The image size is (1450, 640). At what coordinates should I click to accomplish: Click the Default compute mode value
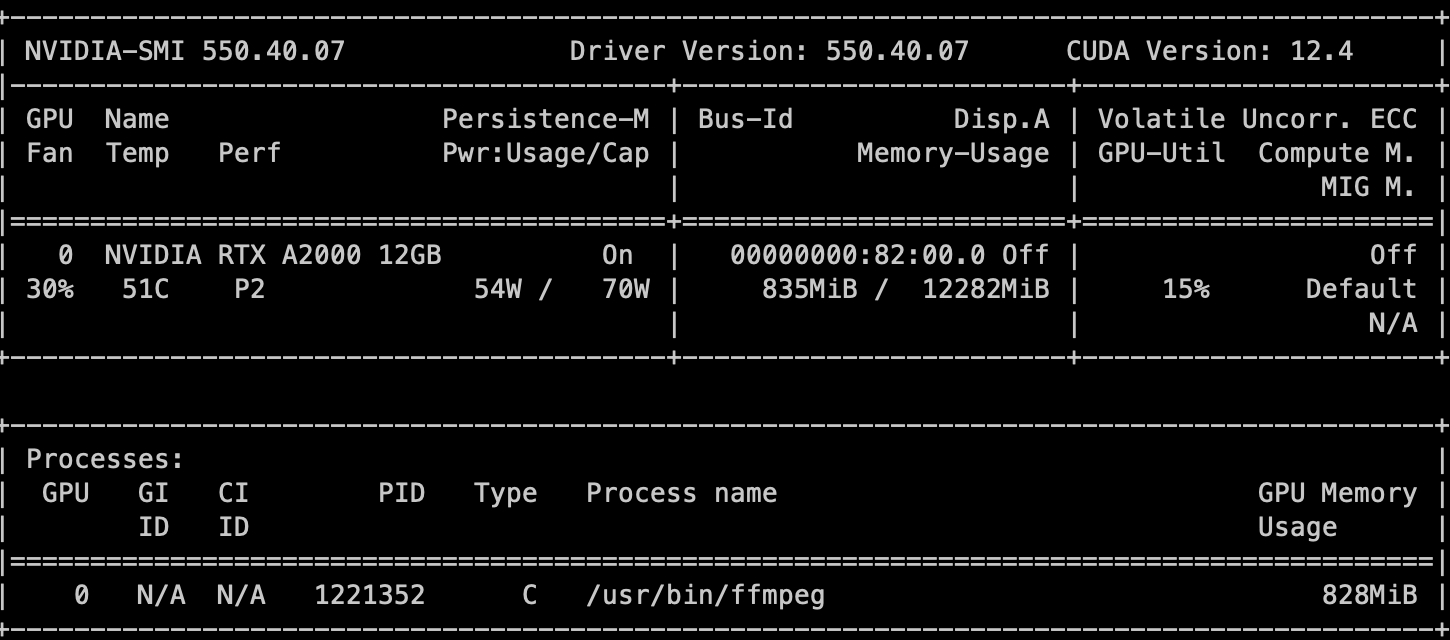coord(1361,289)
